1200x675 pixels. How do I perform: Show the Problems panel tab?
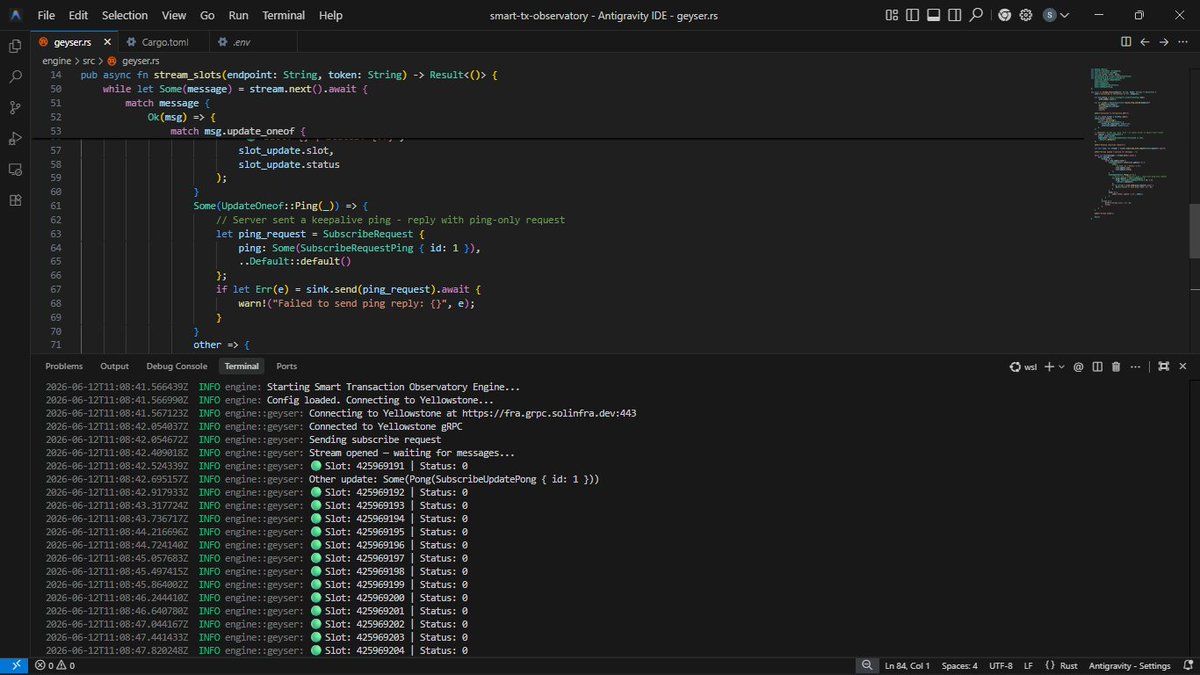pyautogui.click(x=64, y=367)
